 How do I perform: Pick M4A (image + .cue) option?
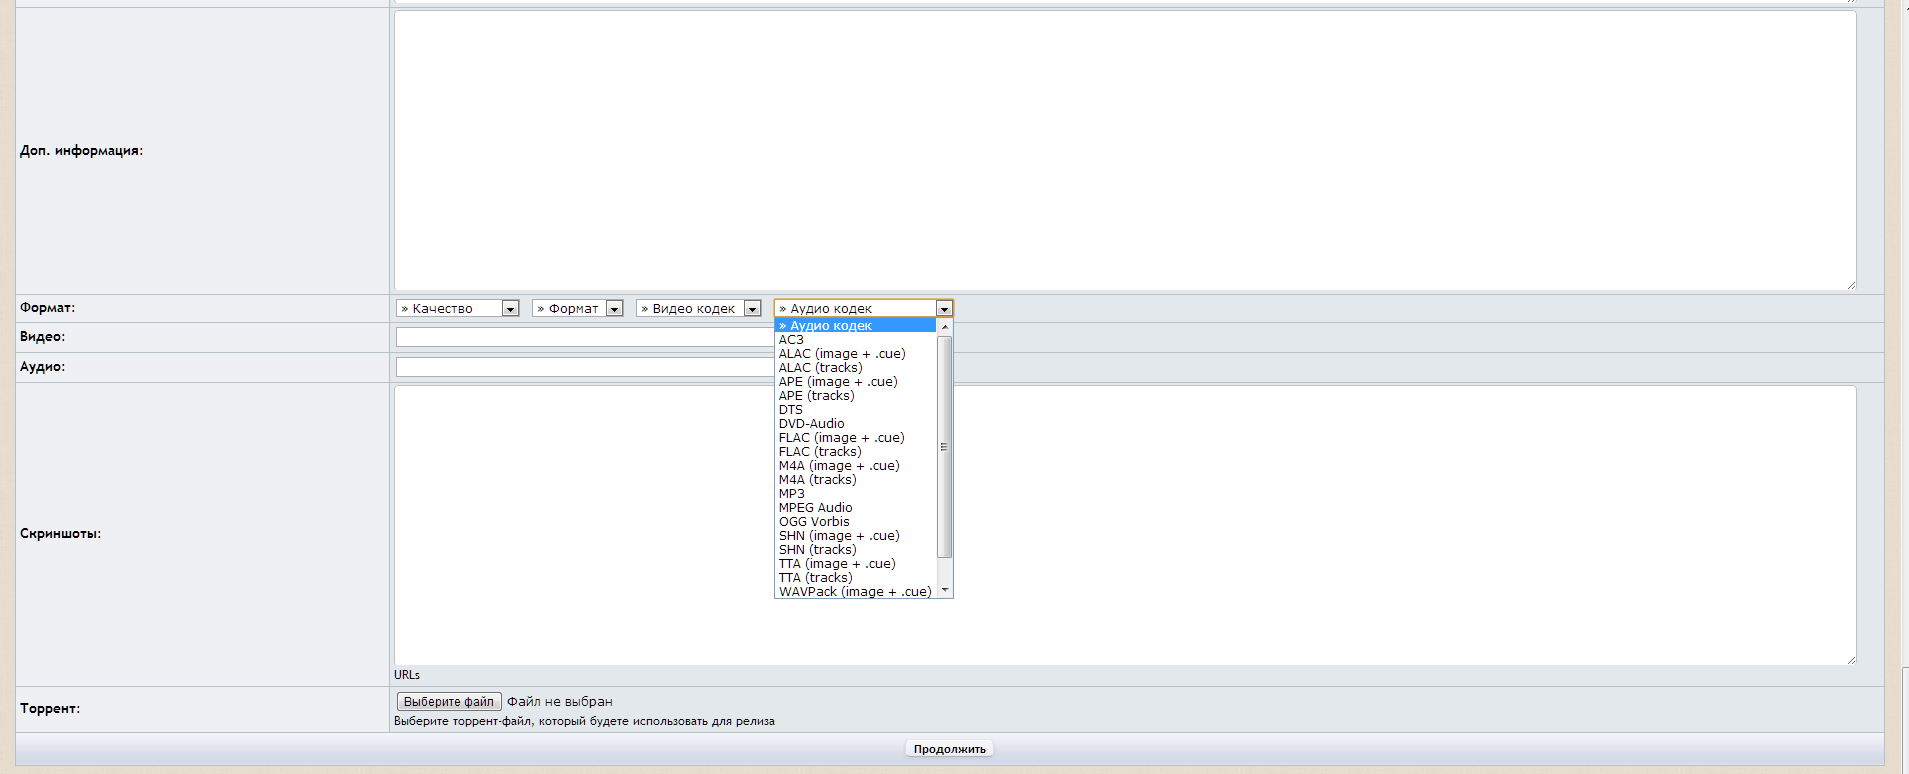[x=856, y=466]
